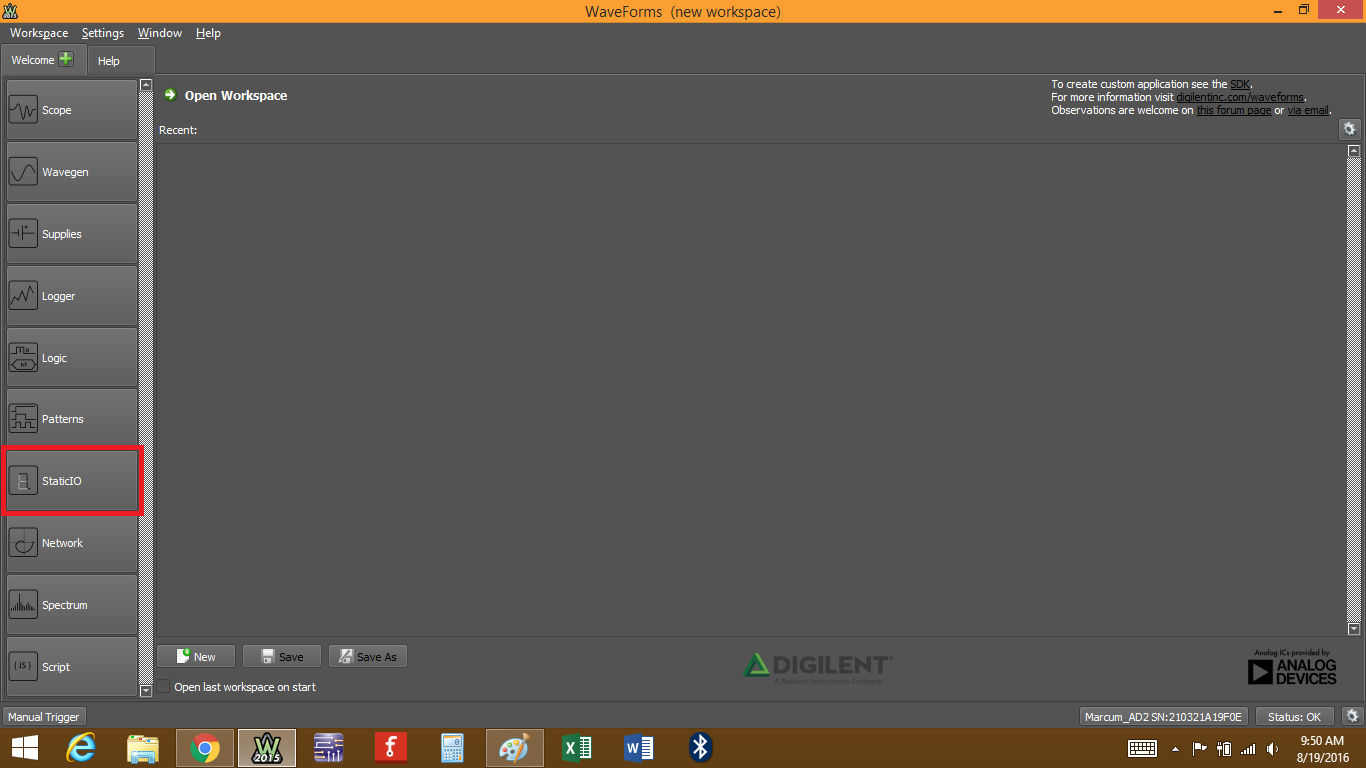1366x768 pixels.
Task: Click the Open Workspace heading
Action: coord(236,95)
